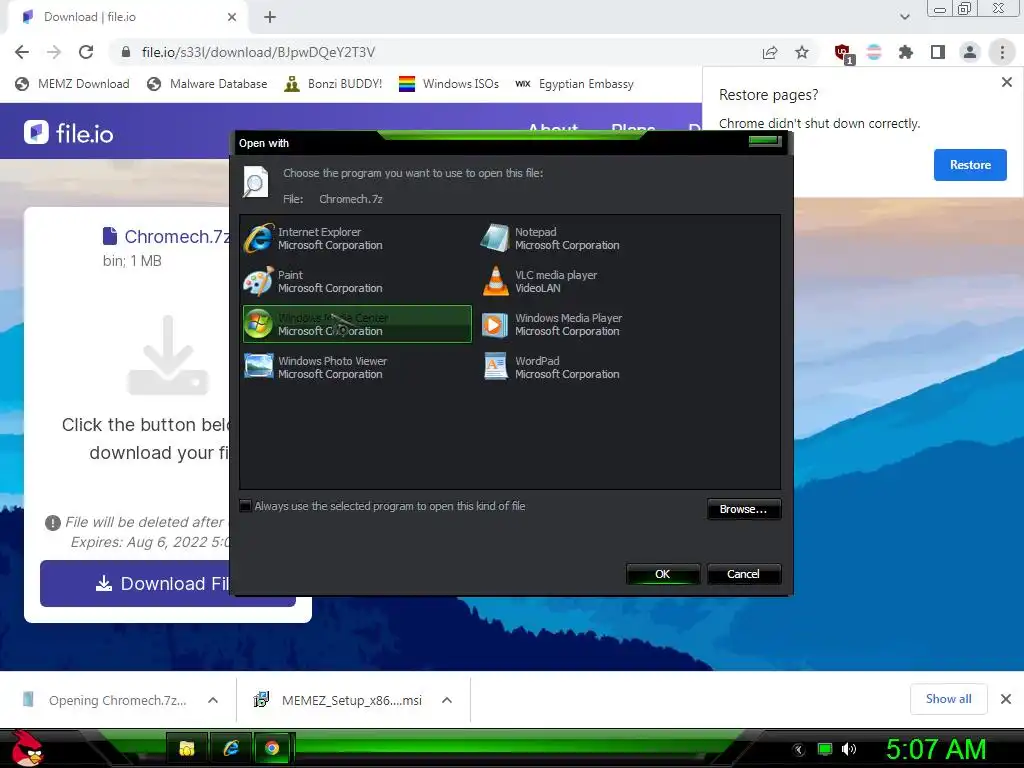Dismiss the Restore pages popup
Screen dimensions: 1024x768
(x=1006, y=82)
